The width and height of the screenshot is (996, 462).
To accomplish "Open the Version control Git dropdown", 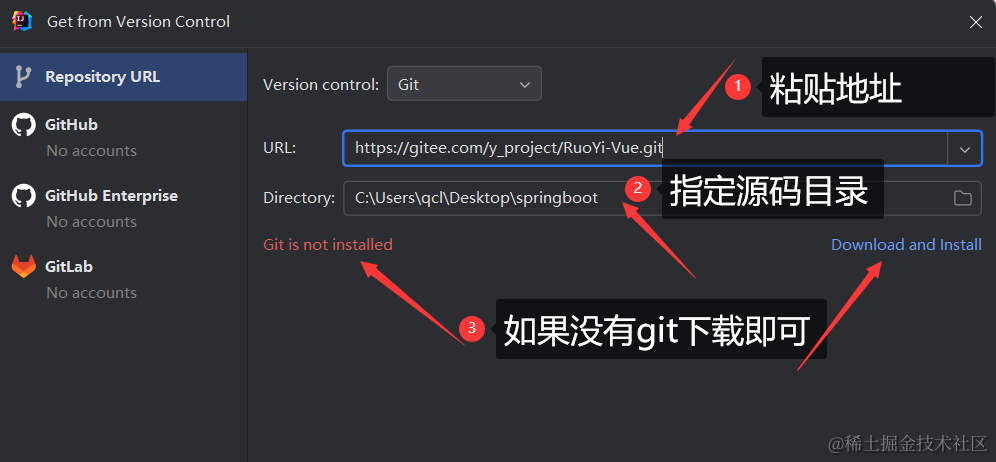I will coord(464,84).
